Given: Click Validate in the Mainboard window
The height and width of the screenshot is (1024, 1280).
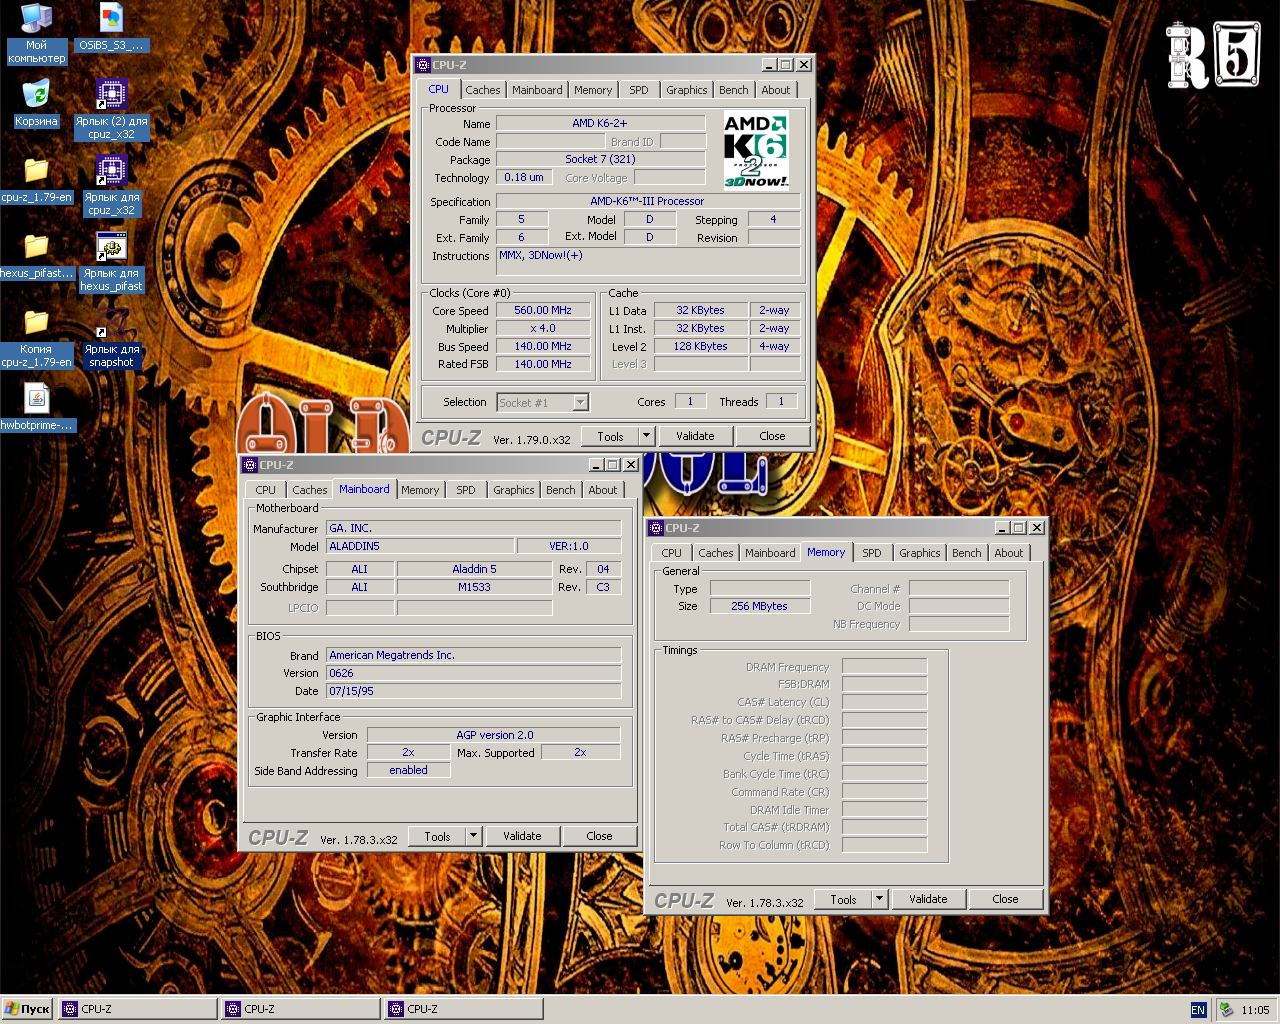Looking at the screenshot, I should click(522, 836).
